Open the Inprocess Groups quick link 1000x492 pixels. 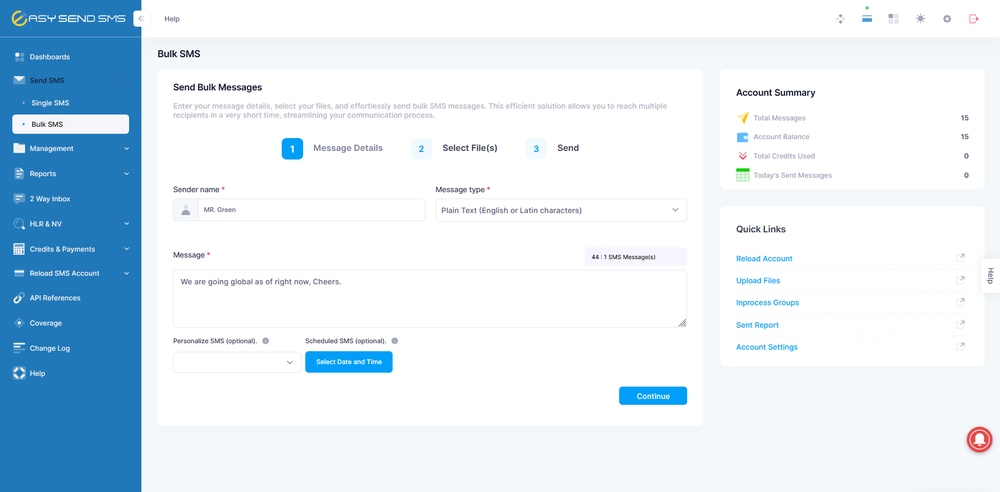[767, 302]
